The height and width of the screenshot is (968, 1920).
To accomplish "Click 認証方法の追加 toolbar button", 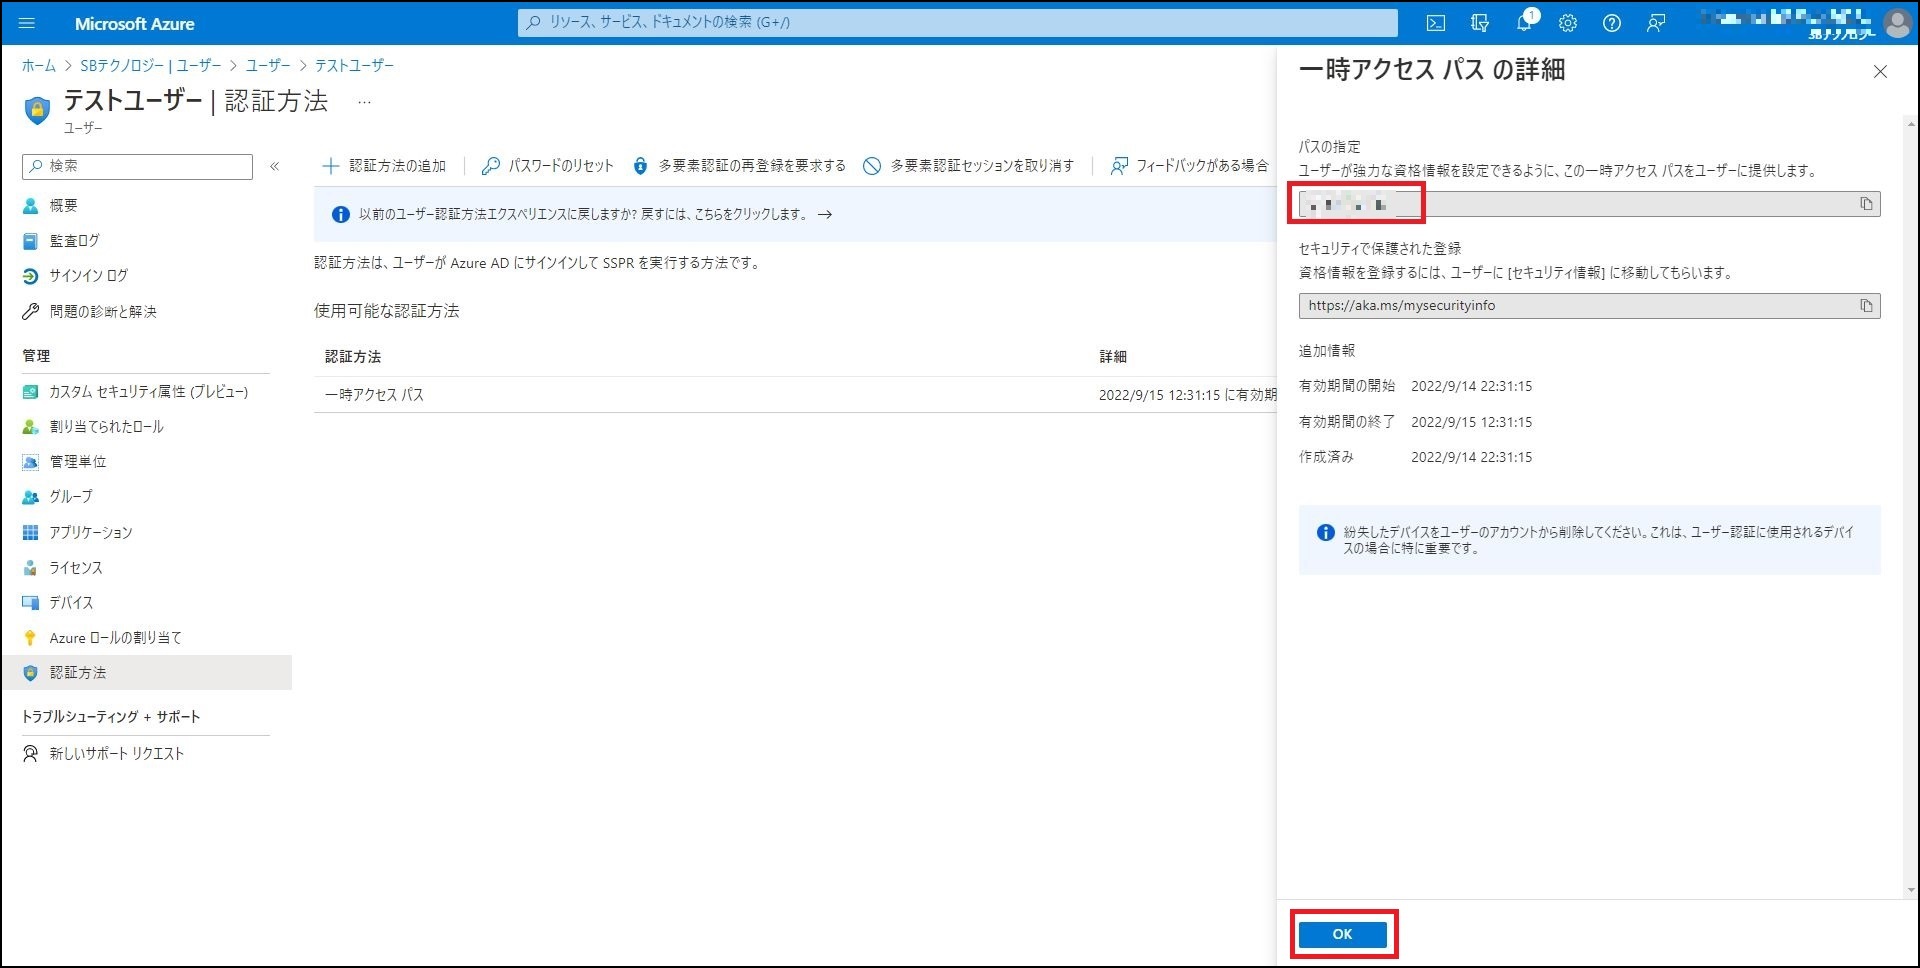I will [x=384, y=166].
